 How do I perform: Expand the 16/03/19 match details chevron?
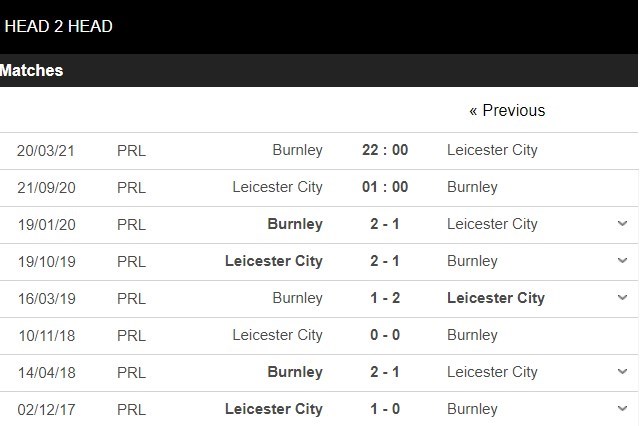pyautogui.click(x=622, y=298)
